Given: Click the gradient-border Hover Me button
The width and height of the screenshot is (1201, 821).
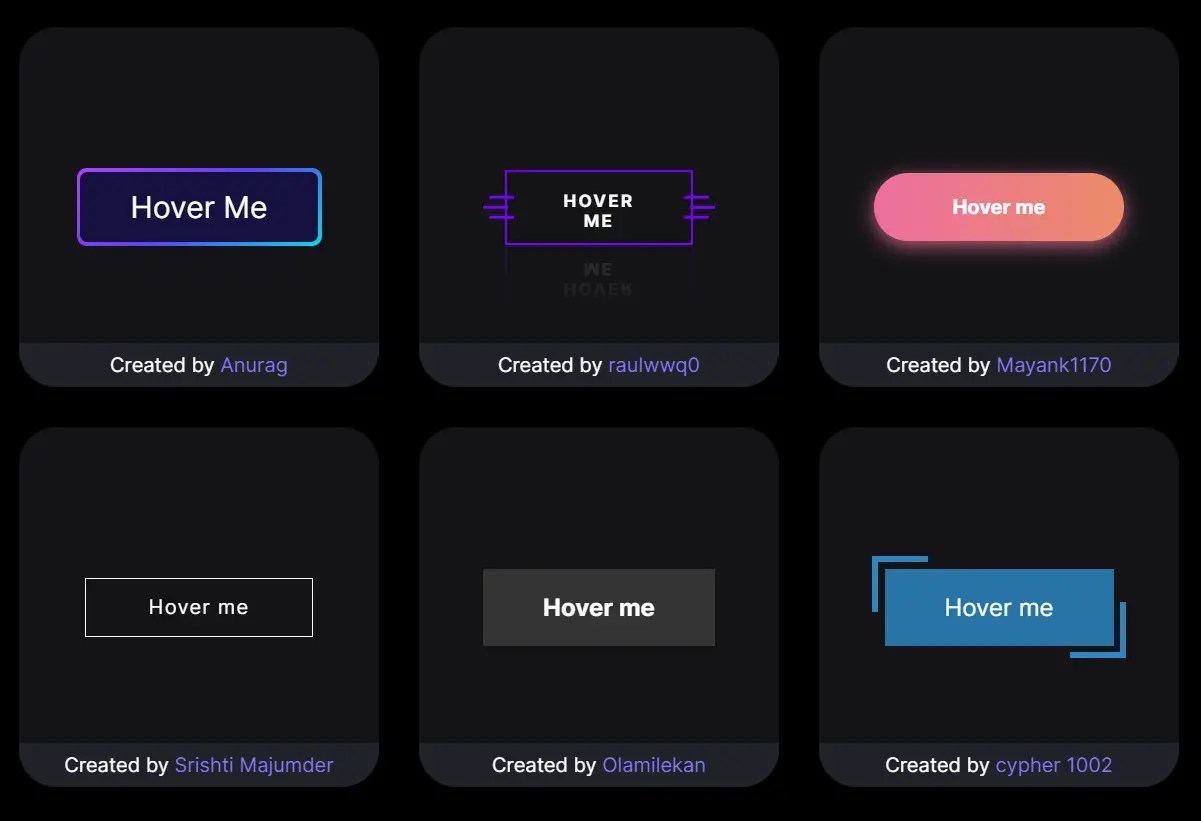Looking at the screenshot, I should (198, 207).
